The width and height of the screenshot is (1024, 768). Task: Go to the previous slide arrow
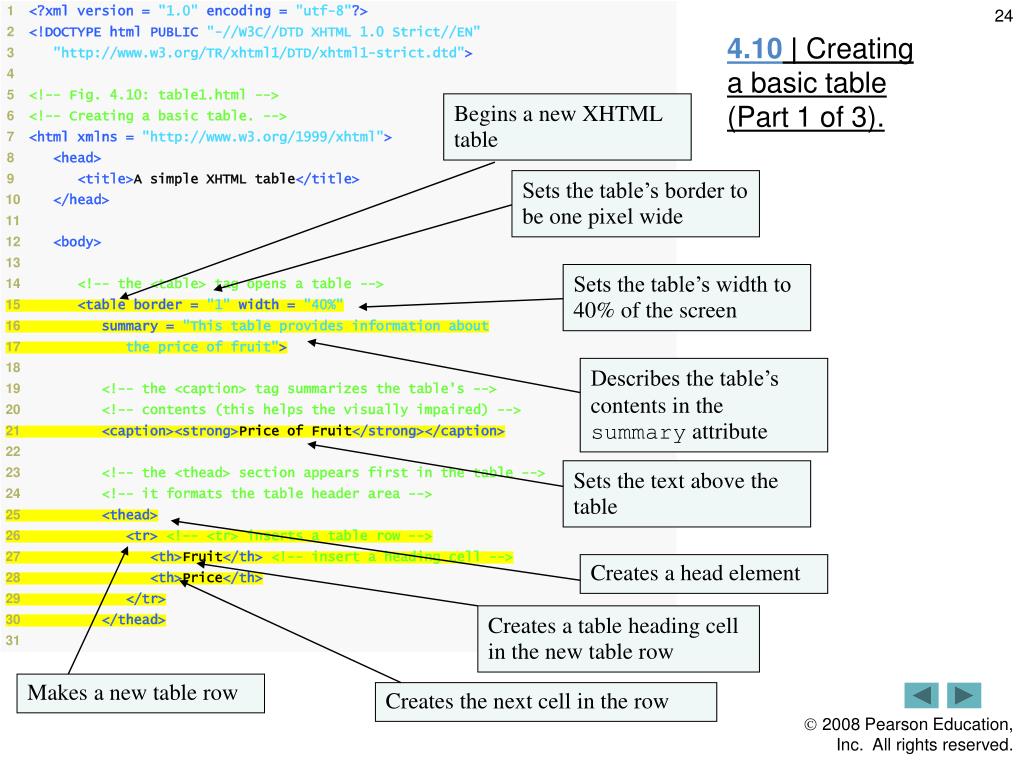coord(921,695)
